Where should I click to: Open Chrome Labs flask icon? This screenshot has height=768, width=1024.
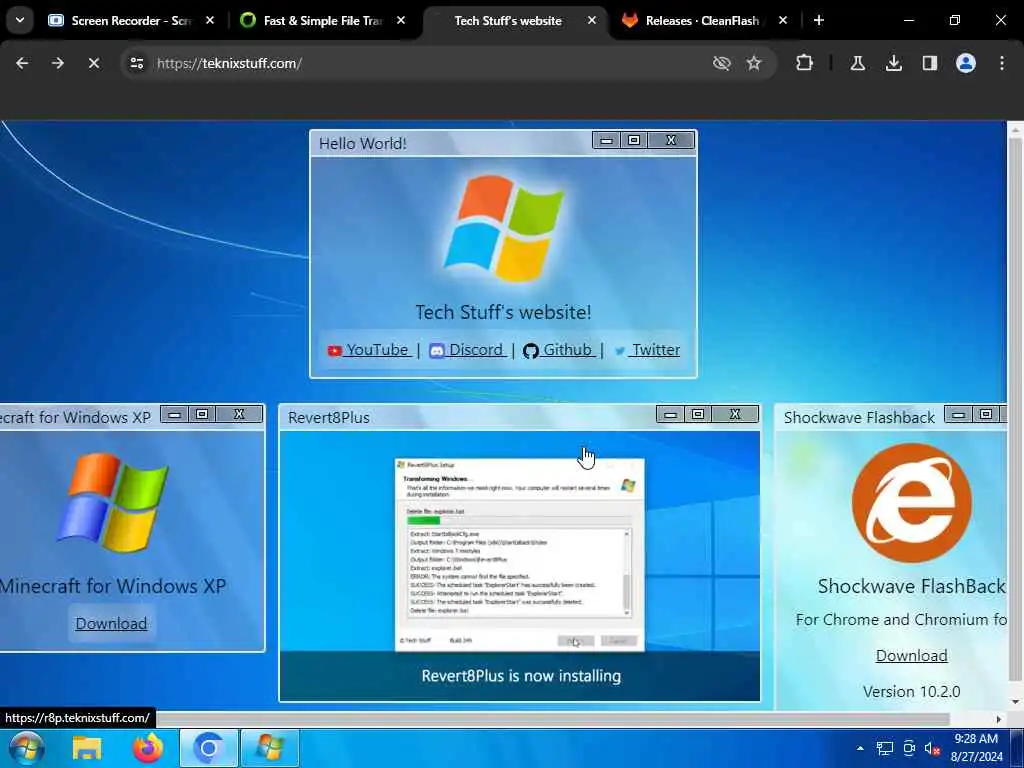pyautogui.click(x=857, y=63)
